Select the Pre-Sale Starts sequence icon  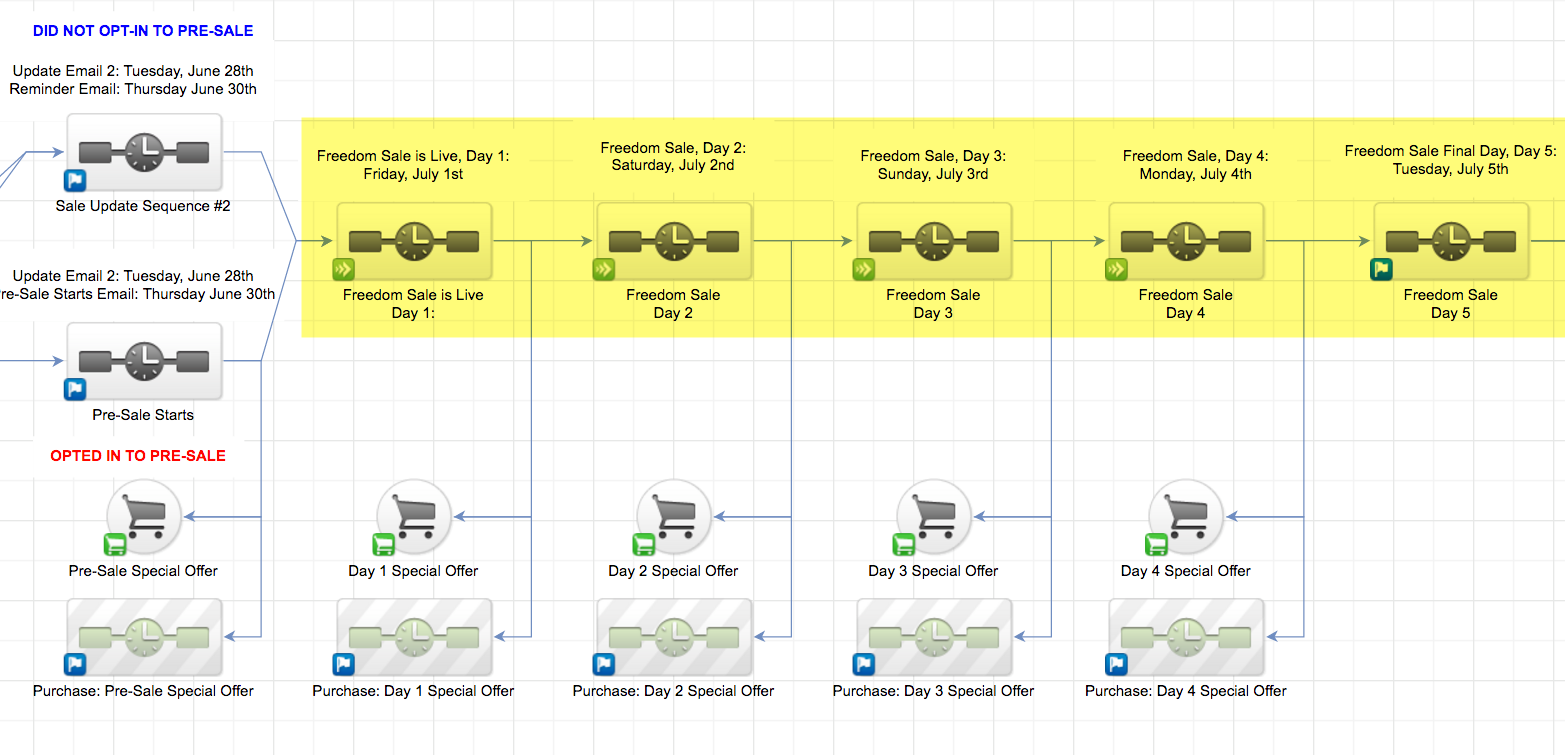click(x=144, y=361)
